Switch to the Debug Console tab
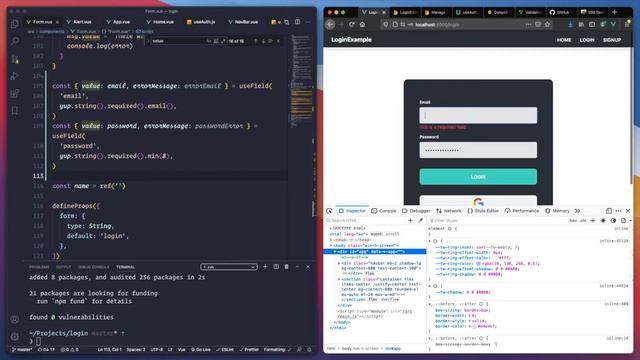The width and height of the screenshot is (640, 360). (93, 267)
